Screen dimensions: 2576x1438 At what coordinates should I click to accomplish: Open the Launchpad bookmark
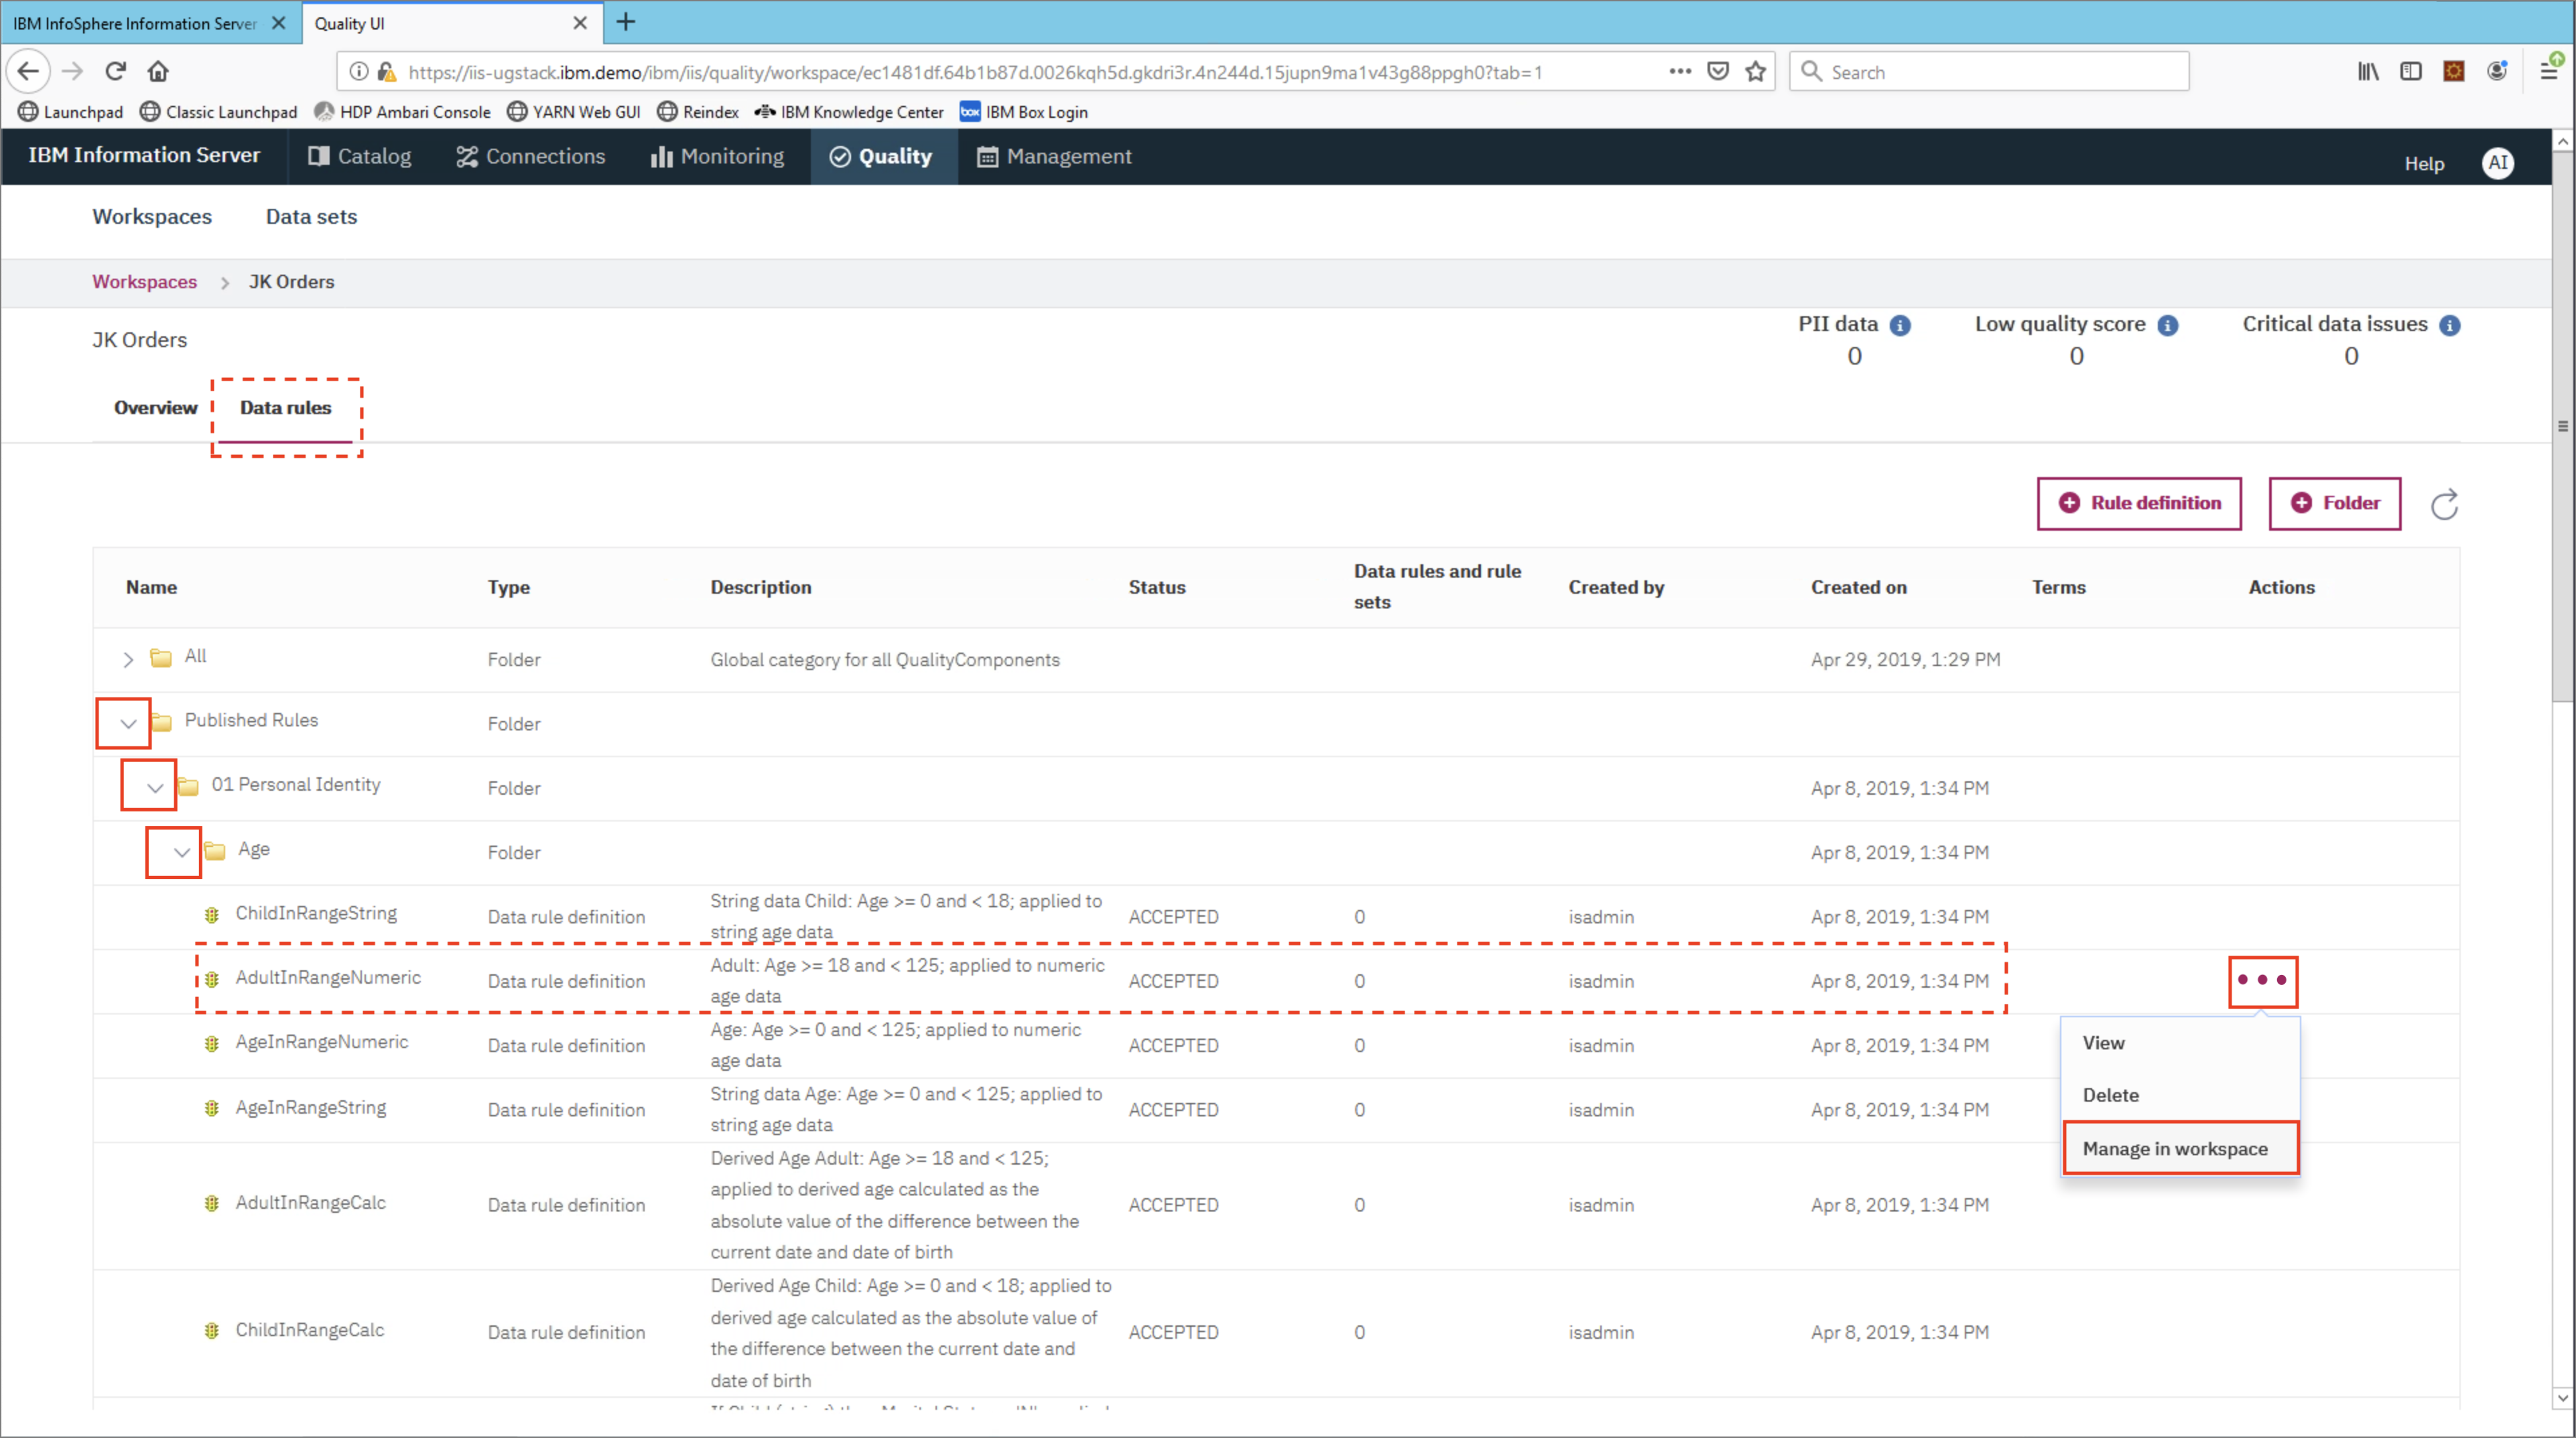click(x=70, y=112)
